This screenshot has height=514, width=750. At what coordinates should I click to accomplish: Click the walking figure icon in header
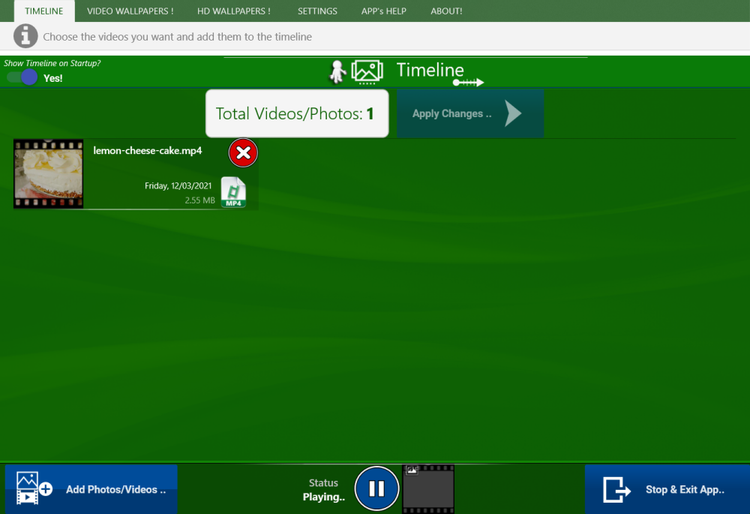click(x=338, y=72)
